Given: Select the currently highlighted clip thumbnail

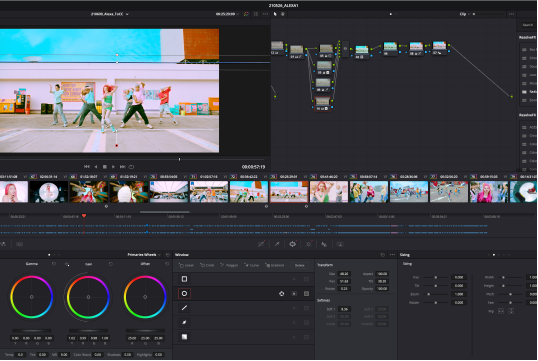Looking at the screenshot, I should pyautogui.click(x=289, y=191).
